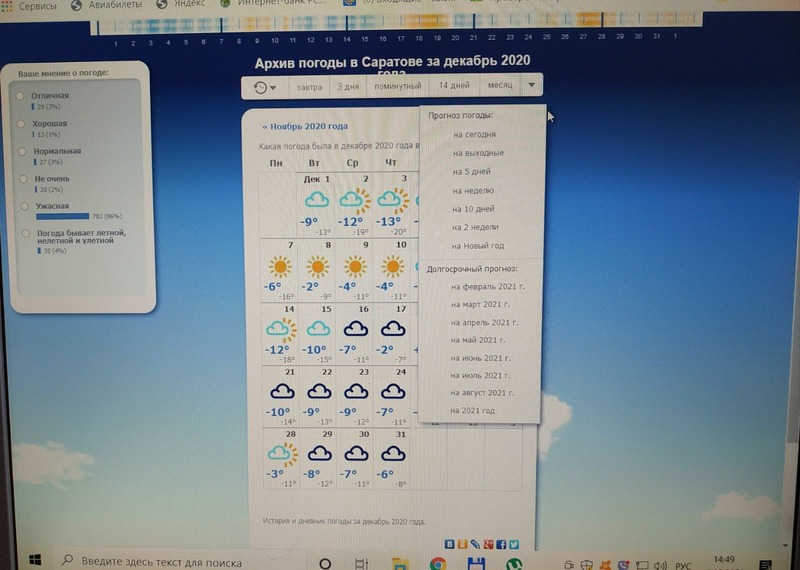Choose 'на июнь 2021 г.' long-term forecast
The height and width of the screenshot is (570, 800).
(x=480, y=358)
